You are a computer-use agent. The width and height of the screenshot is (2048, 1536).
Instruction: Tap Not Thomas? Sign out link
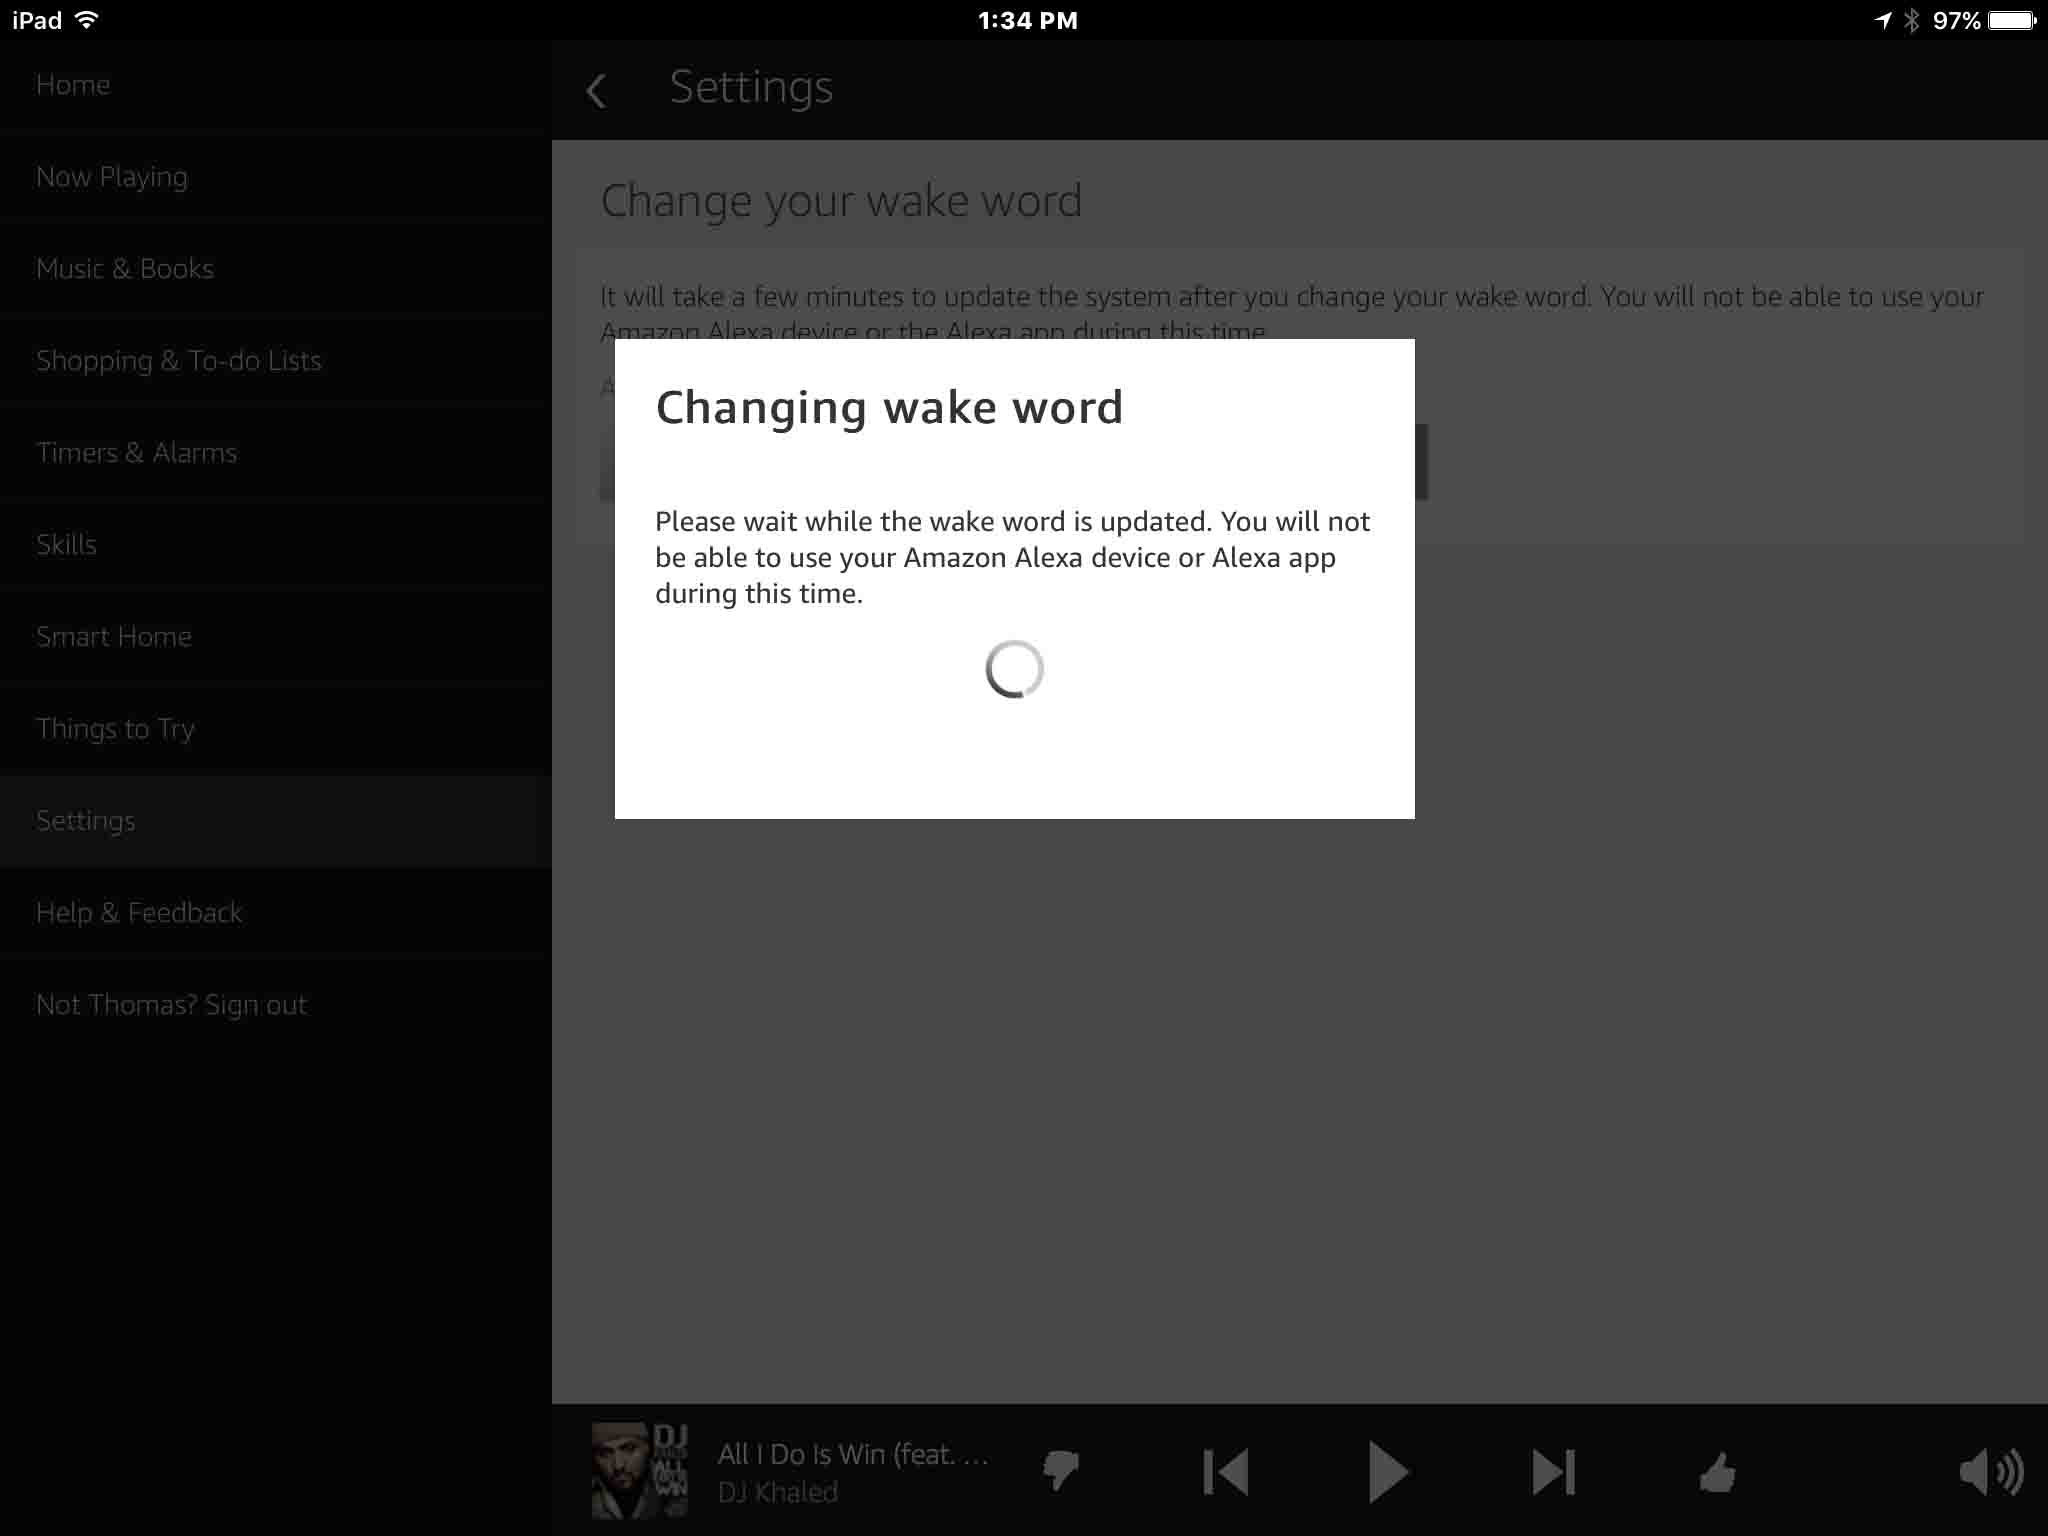click(172, 1005)
